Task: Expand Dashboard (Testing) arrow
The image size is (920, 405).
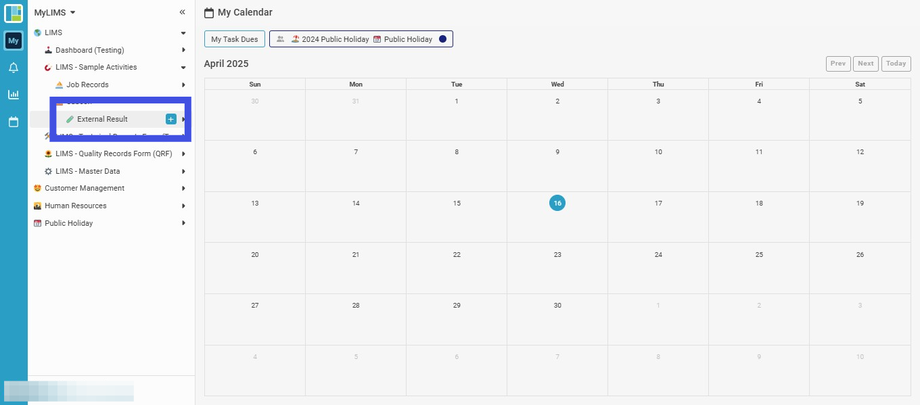Action: (x=184, y=50)
